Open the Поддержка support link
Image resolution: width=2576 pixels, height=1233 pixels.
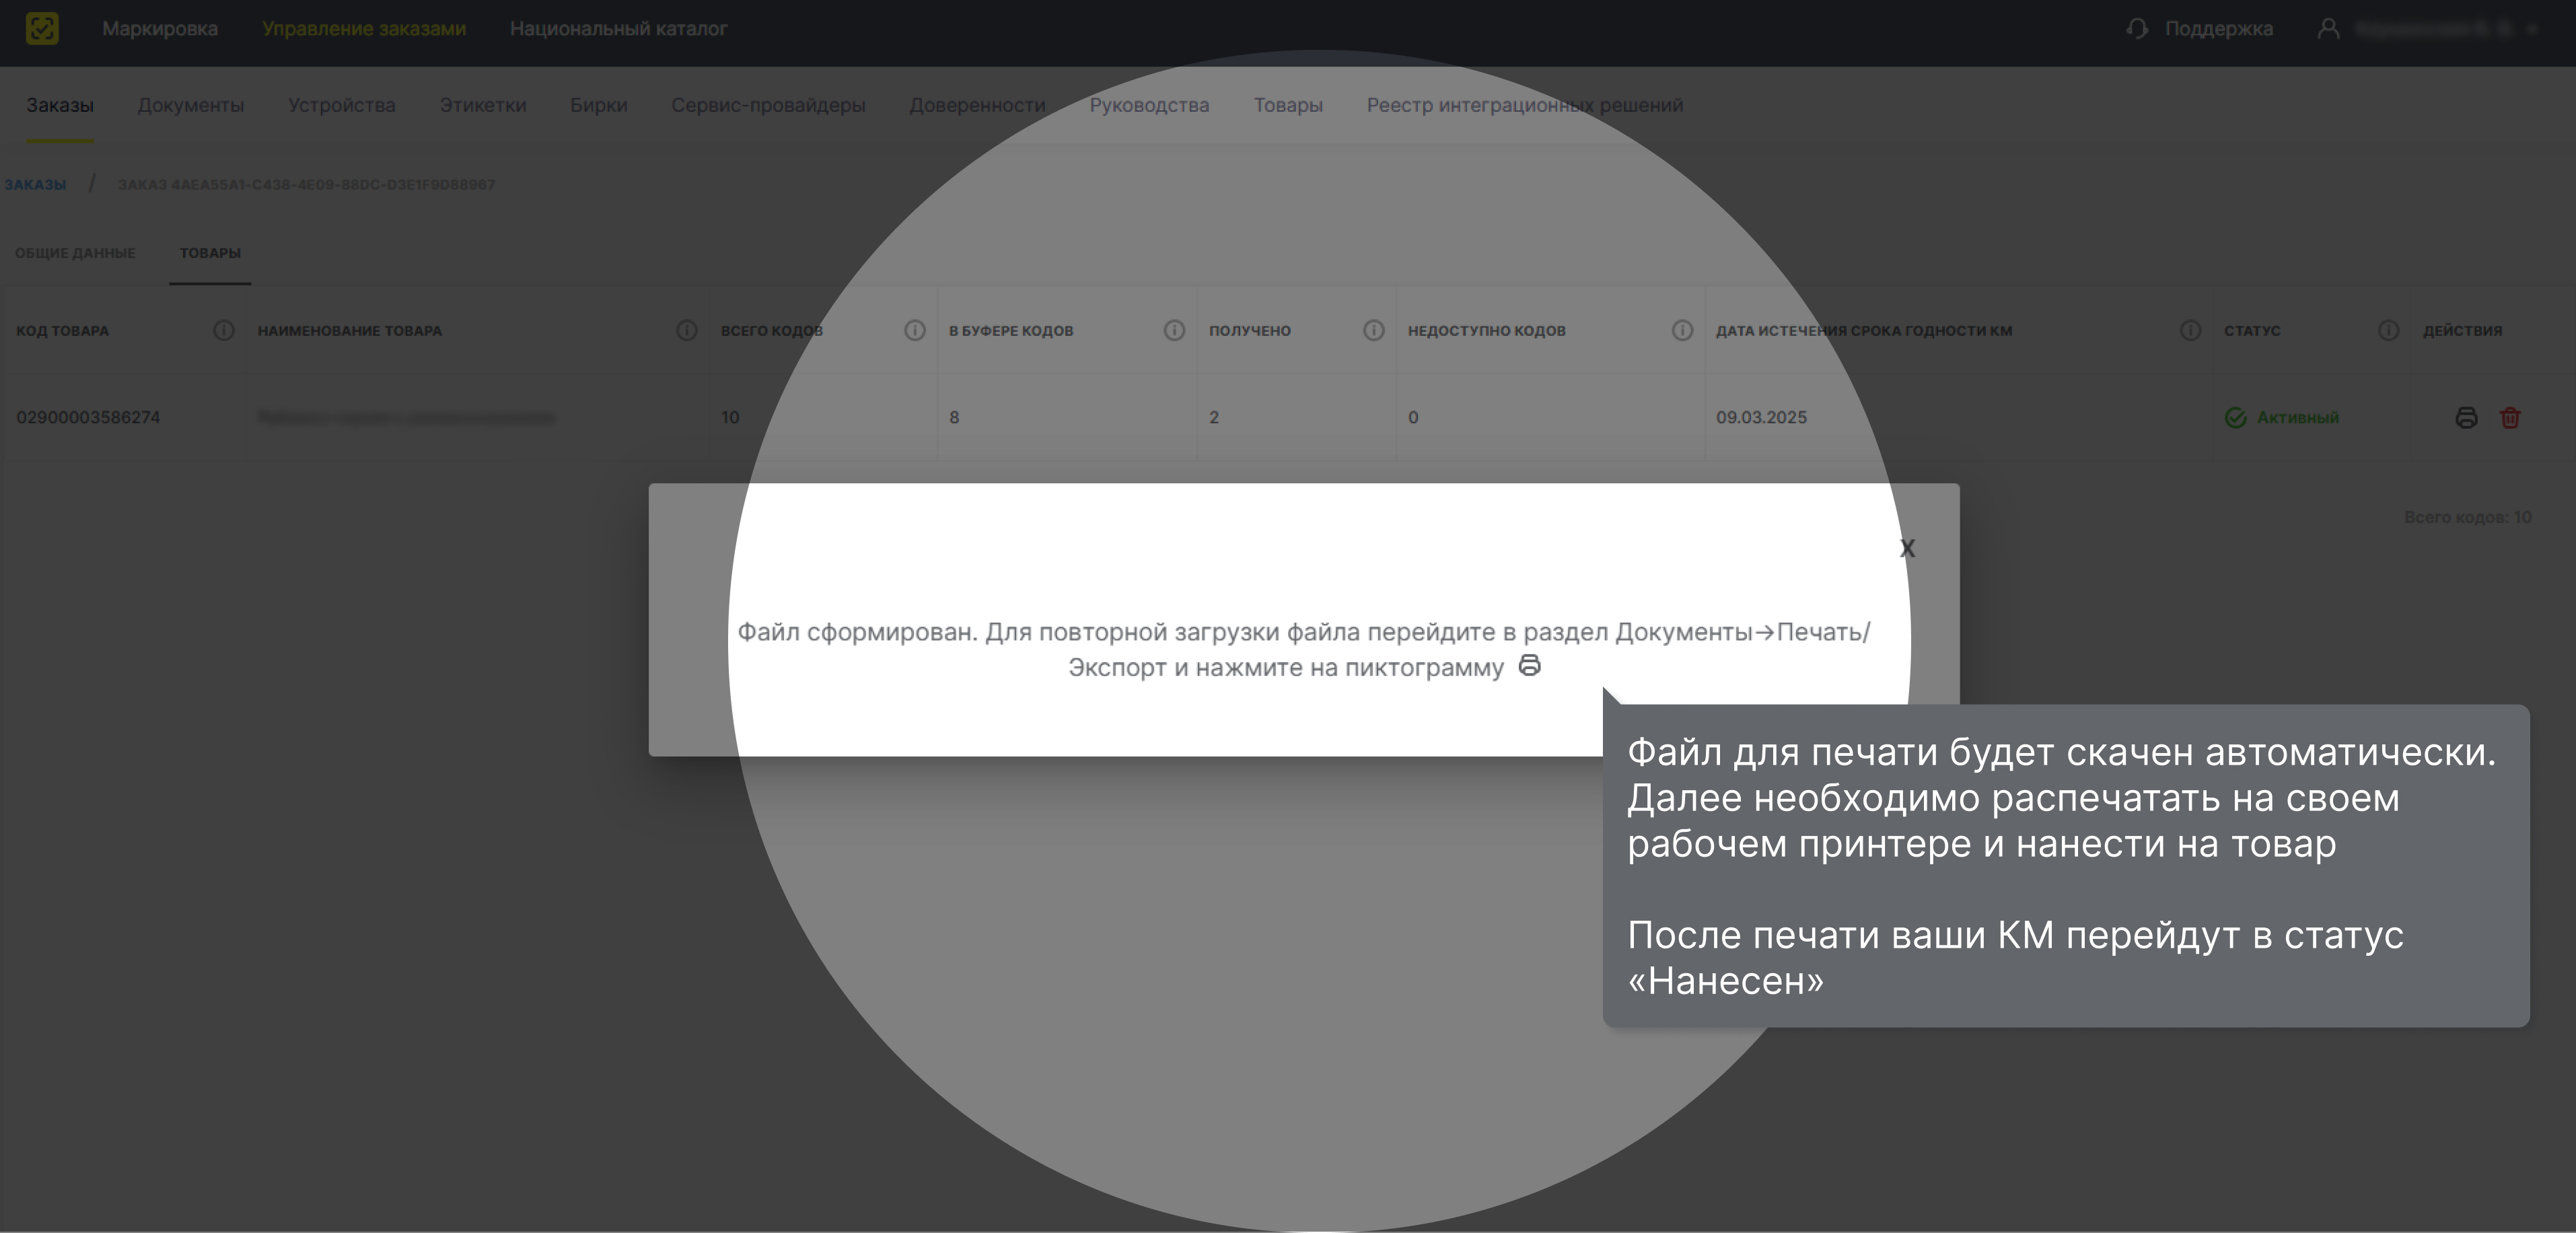(2218, 28)
